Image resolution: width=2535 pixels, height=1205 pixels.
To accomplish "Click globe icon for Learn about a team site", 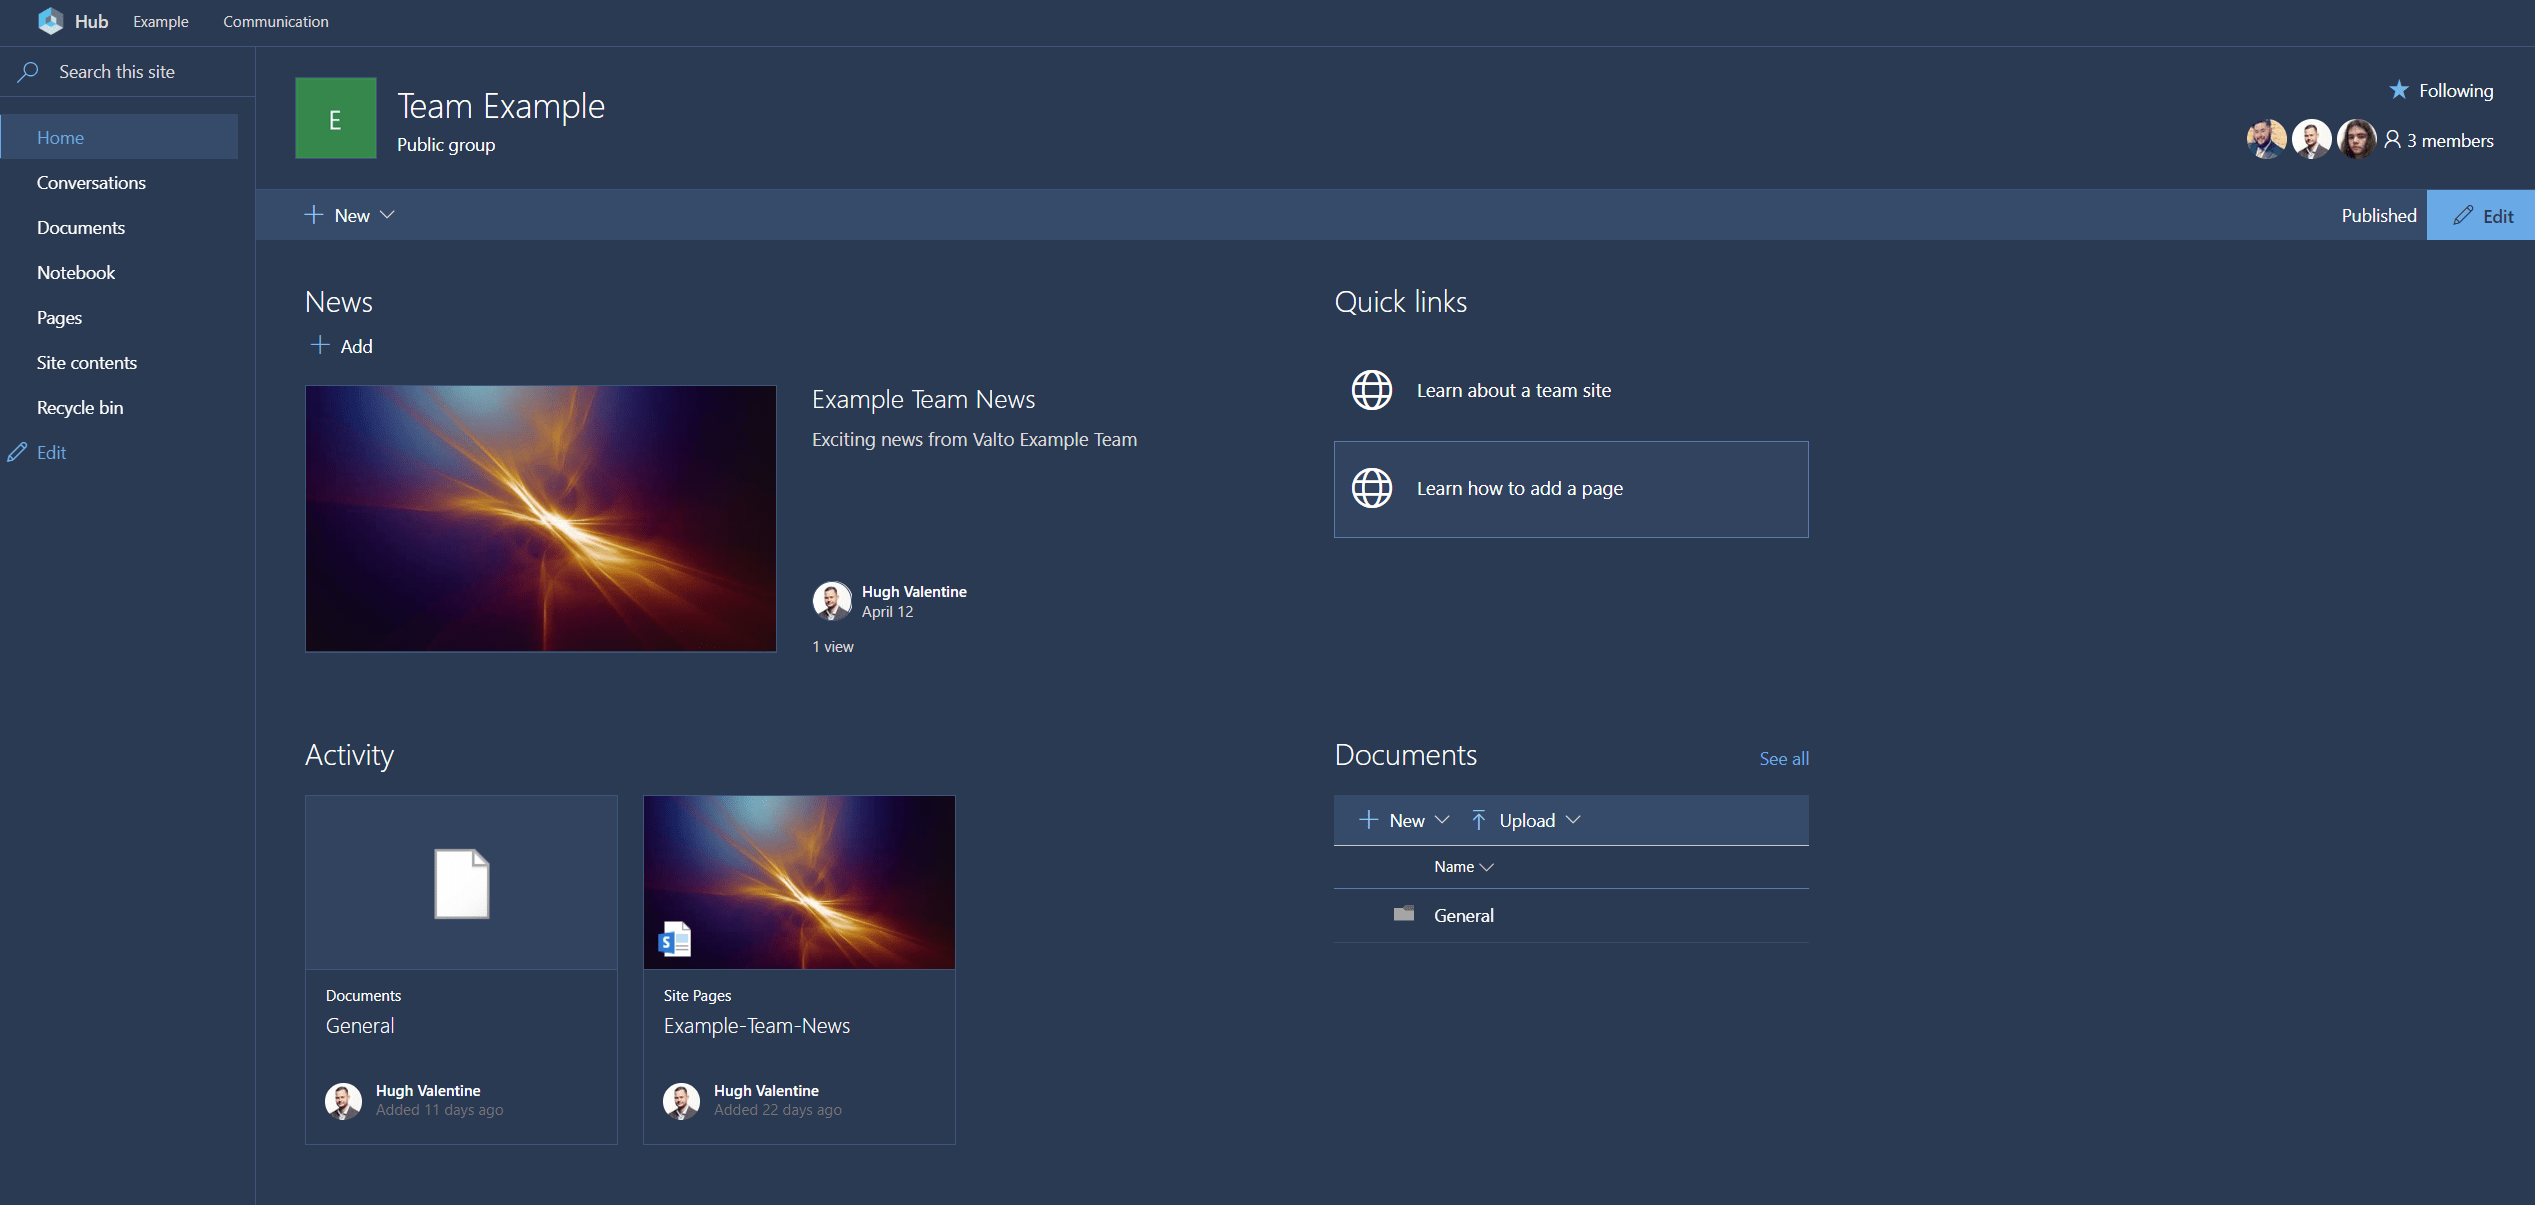I will click(1371, 390).
